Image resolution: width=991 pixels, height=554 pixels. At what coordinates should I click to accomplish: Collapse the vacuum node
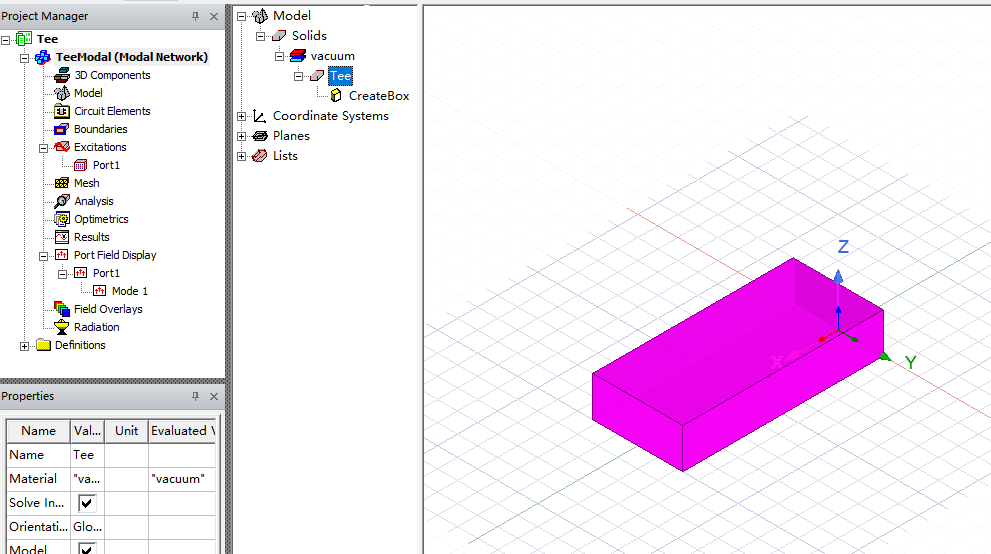pos(279,57)
